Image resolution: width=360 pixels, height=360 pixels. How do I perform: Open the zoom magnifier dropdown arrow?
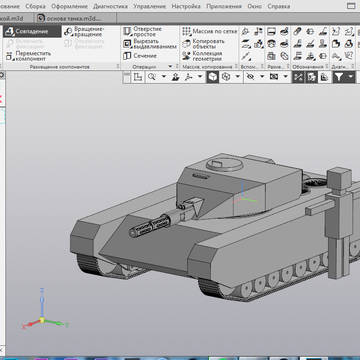[164, 77]
